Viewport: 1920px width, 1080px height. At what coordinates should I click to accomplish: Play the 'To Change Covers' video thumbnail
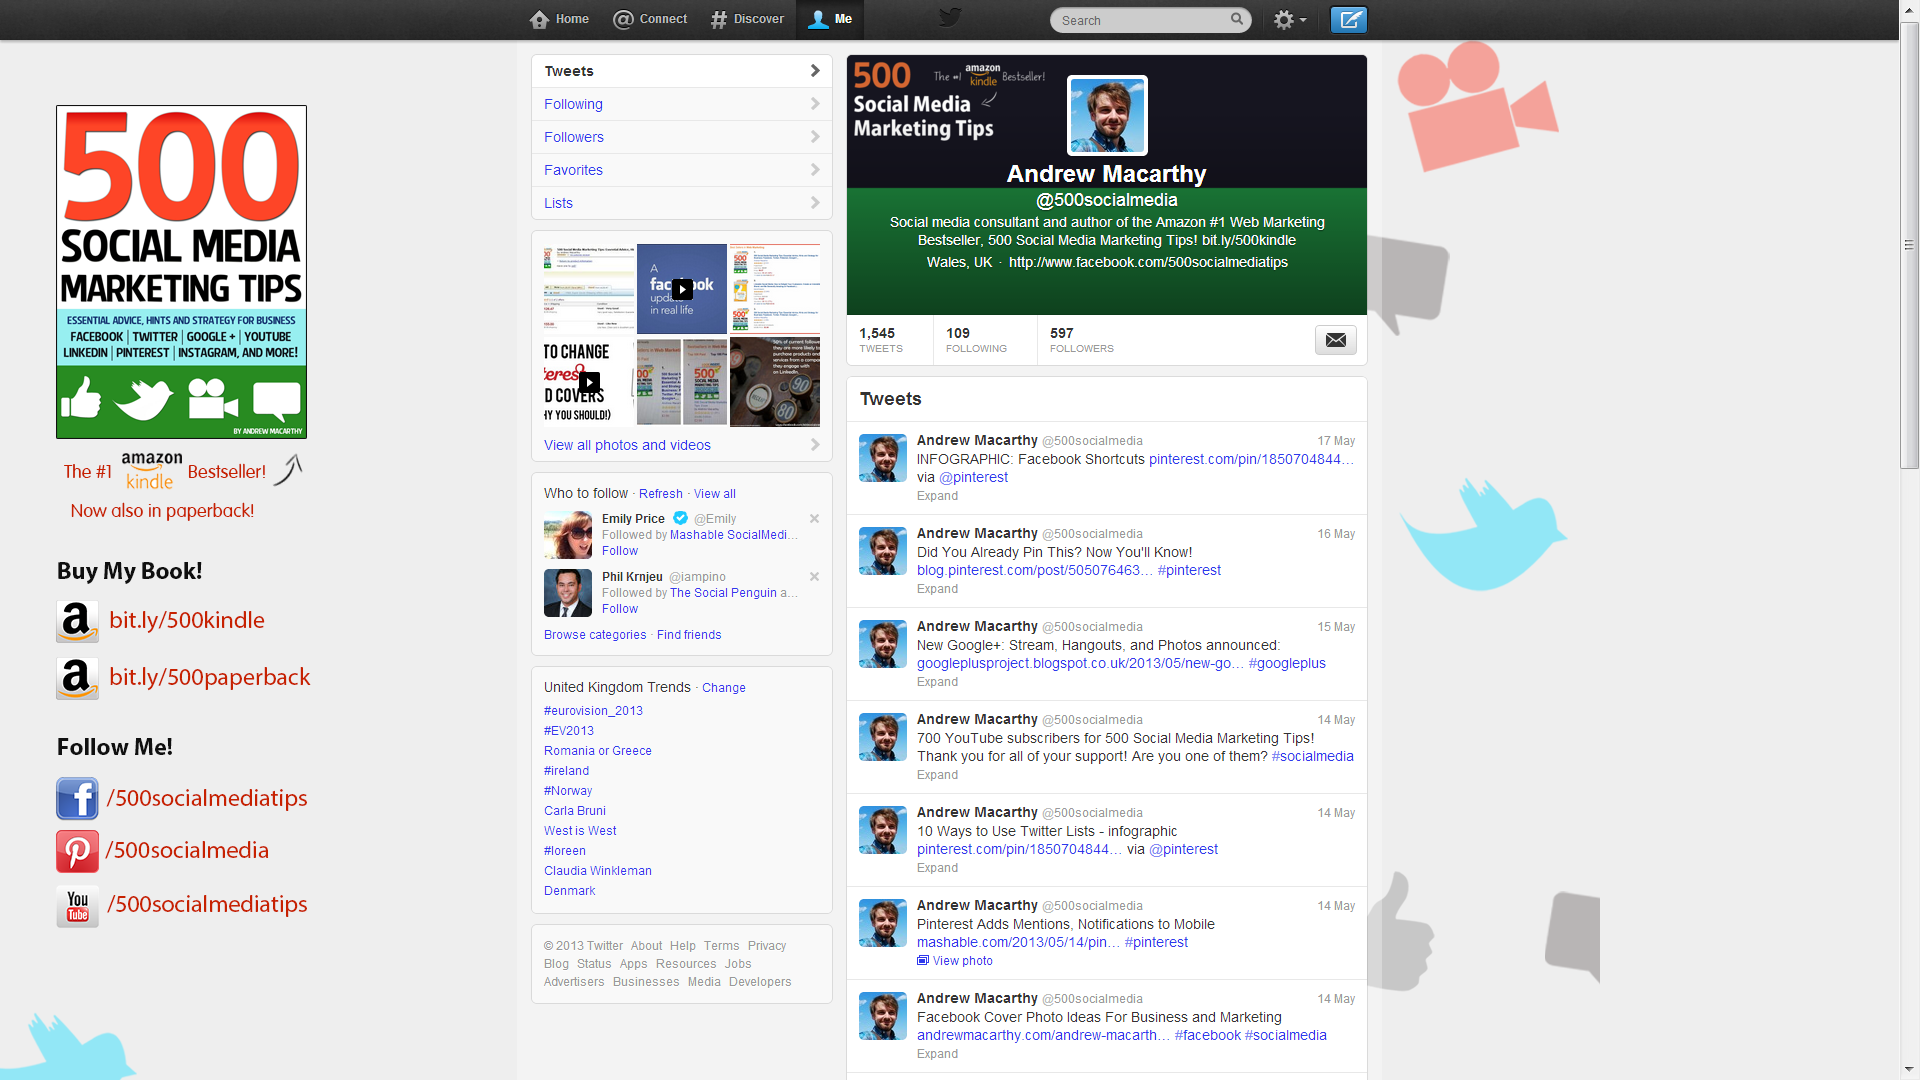point(589,382)
